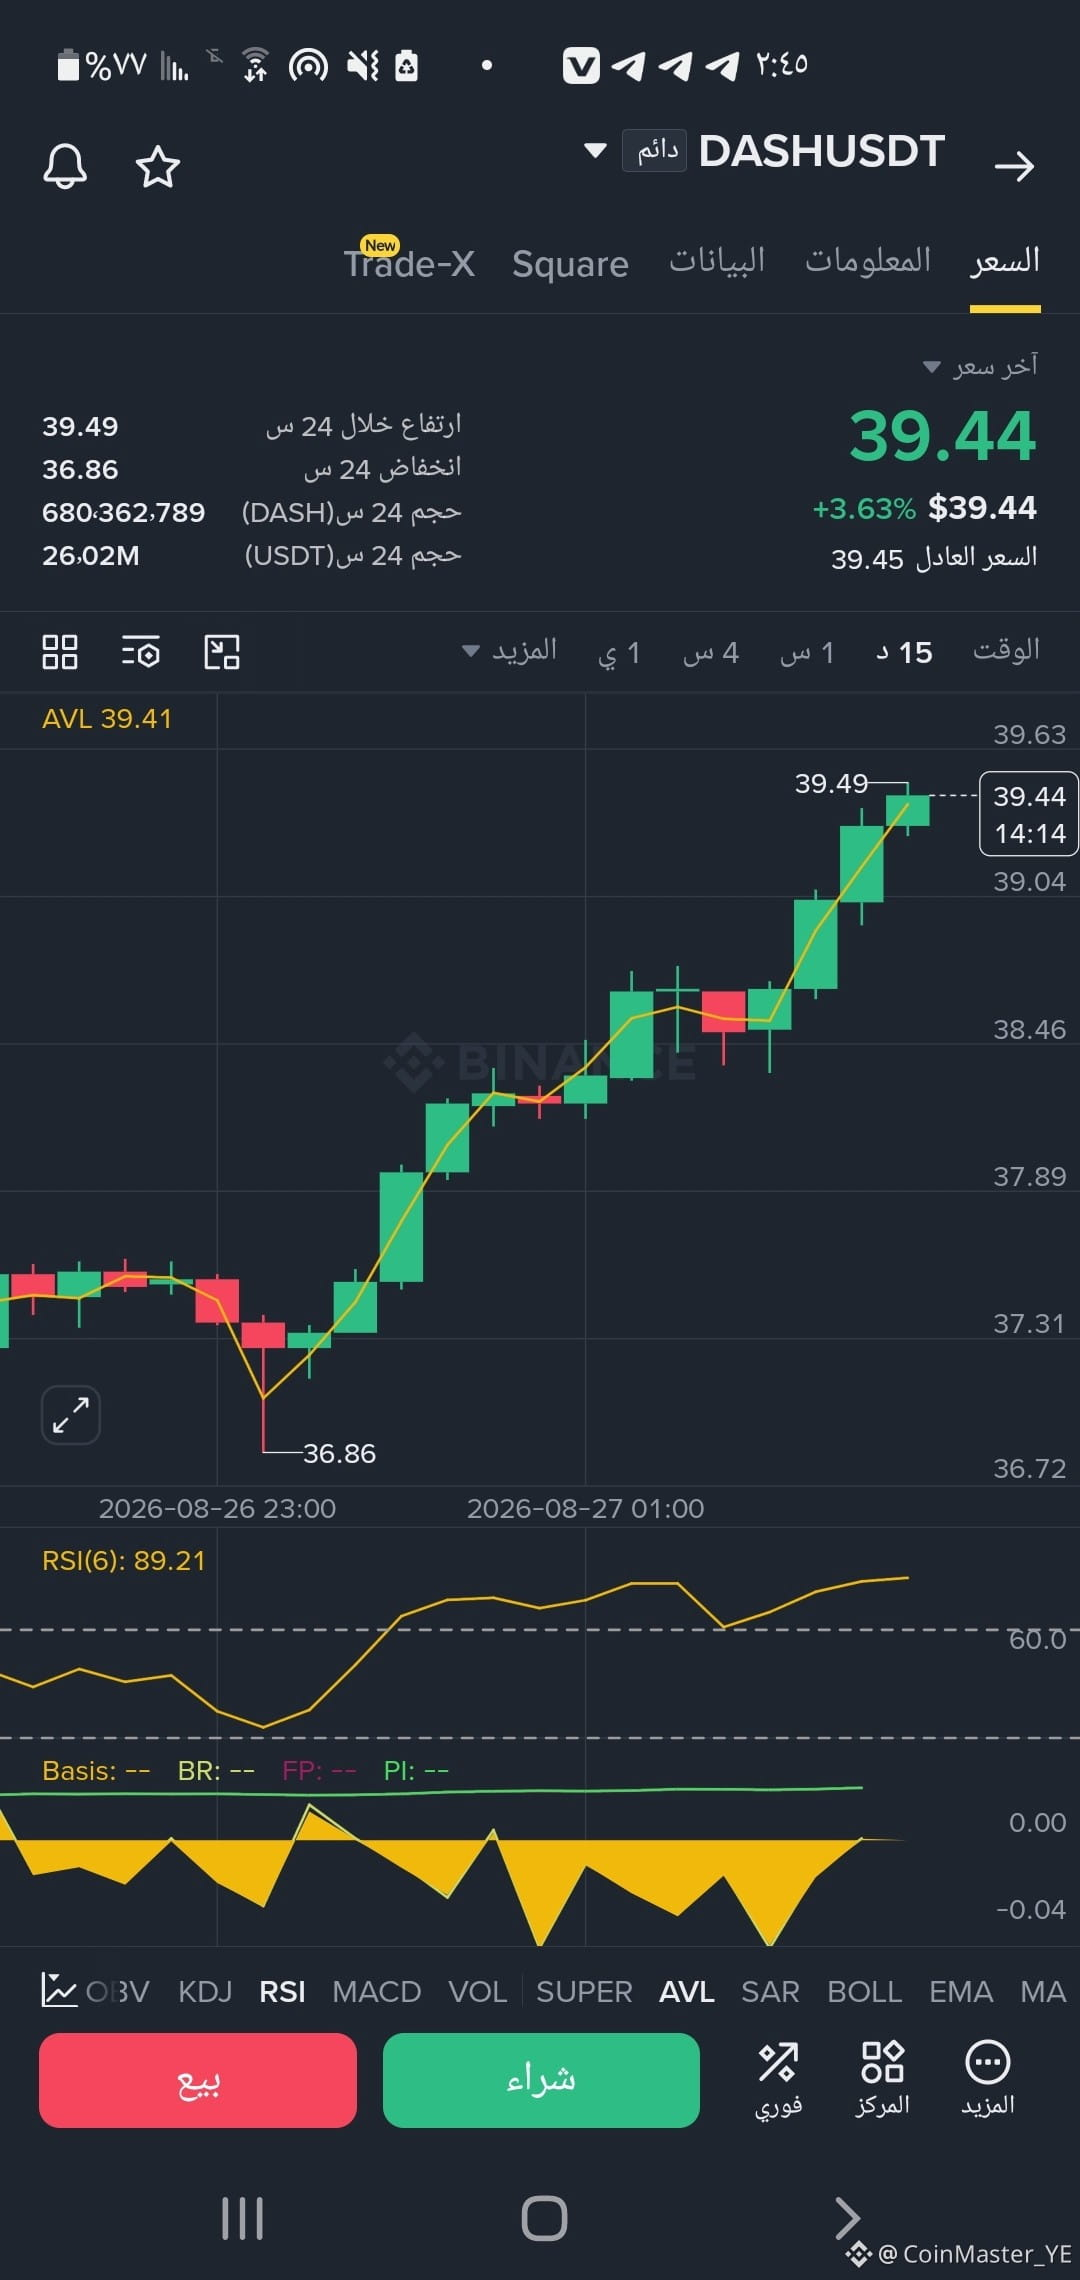This screenshot has width=1080, height=2280.
Task: Toggle the VOL indicator
Action: coord(478,1992)
